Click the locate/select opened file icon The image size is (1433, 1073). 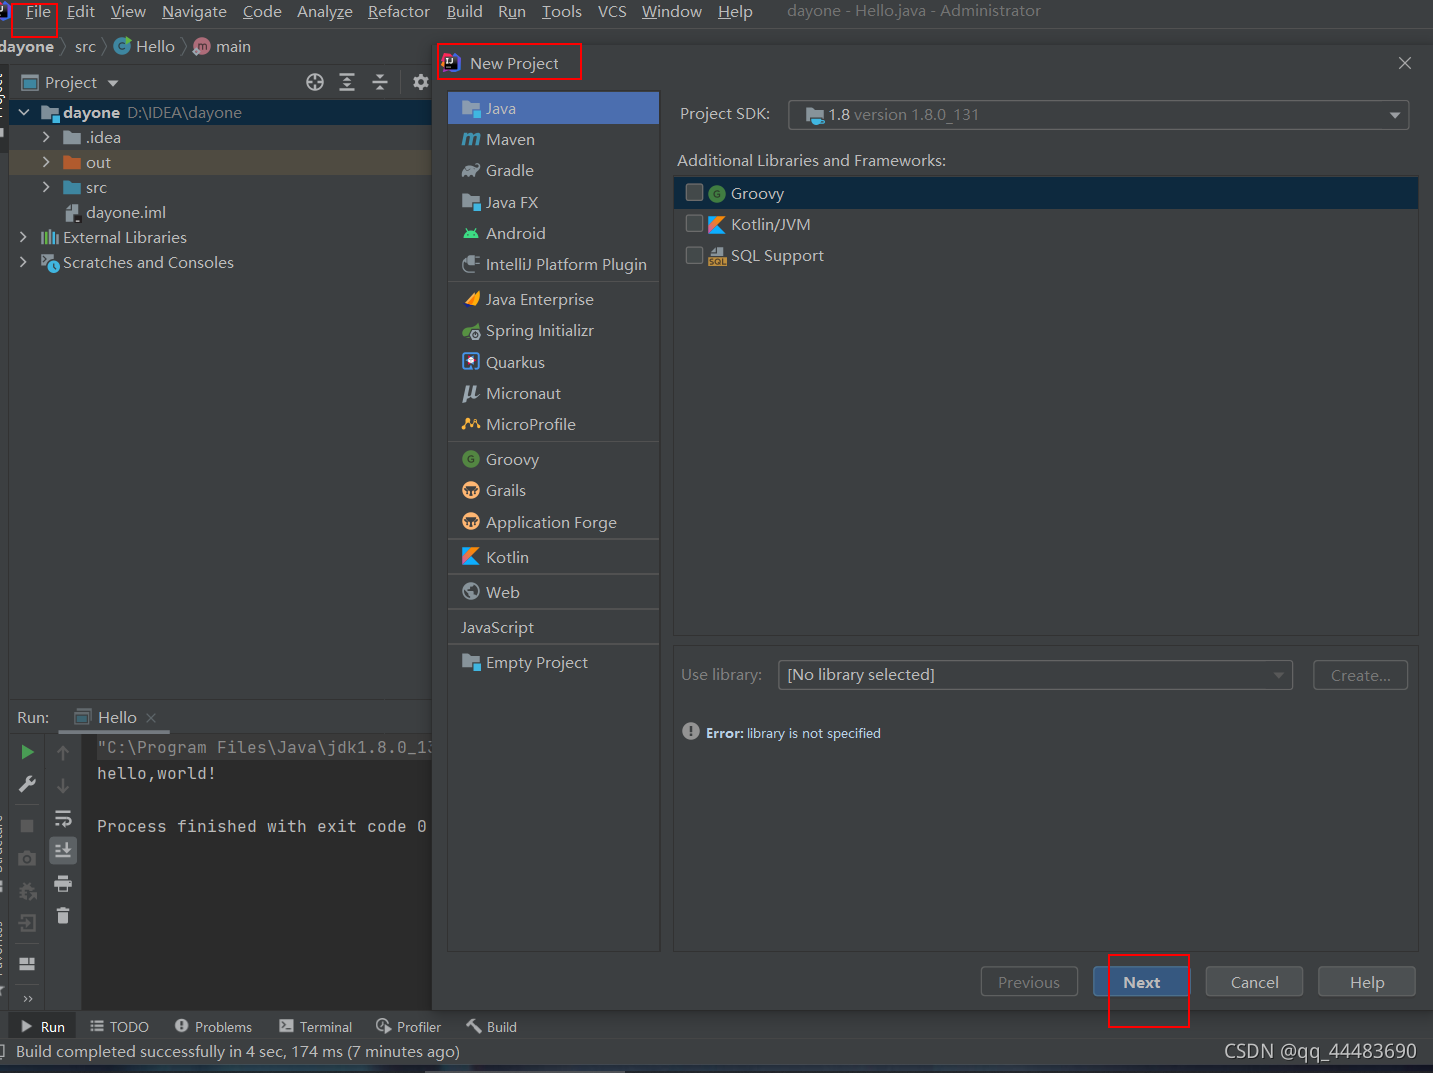pos(315,82)
